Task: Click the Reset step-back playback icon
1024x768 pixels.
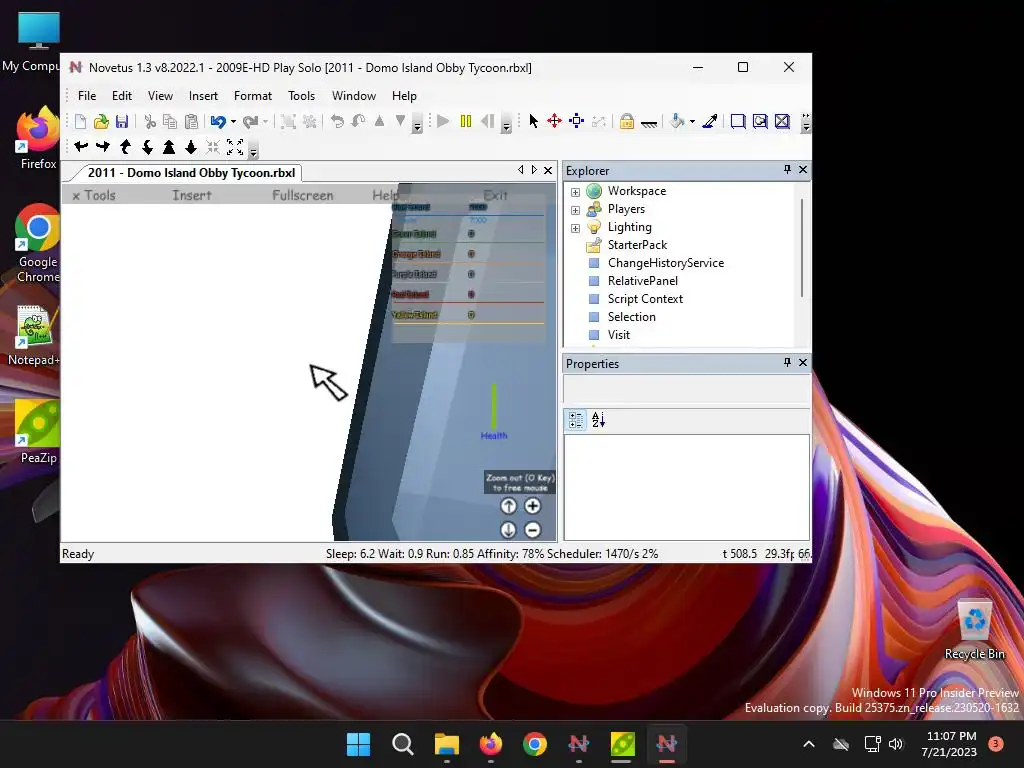Action: (487, 121)
